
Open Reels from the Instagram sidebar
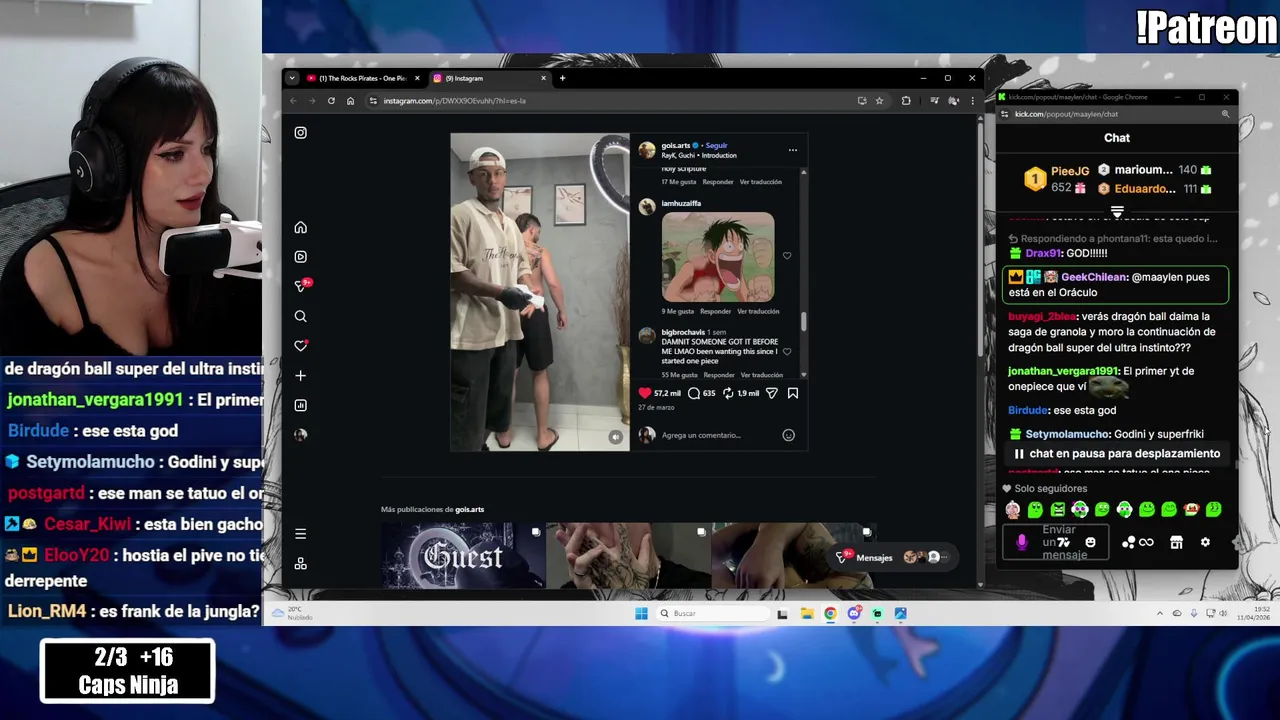(x=300, y=257)
